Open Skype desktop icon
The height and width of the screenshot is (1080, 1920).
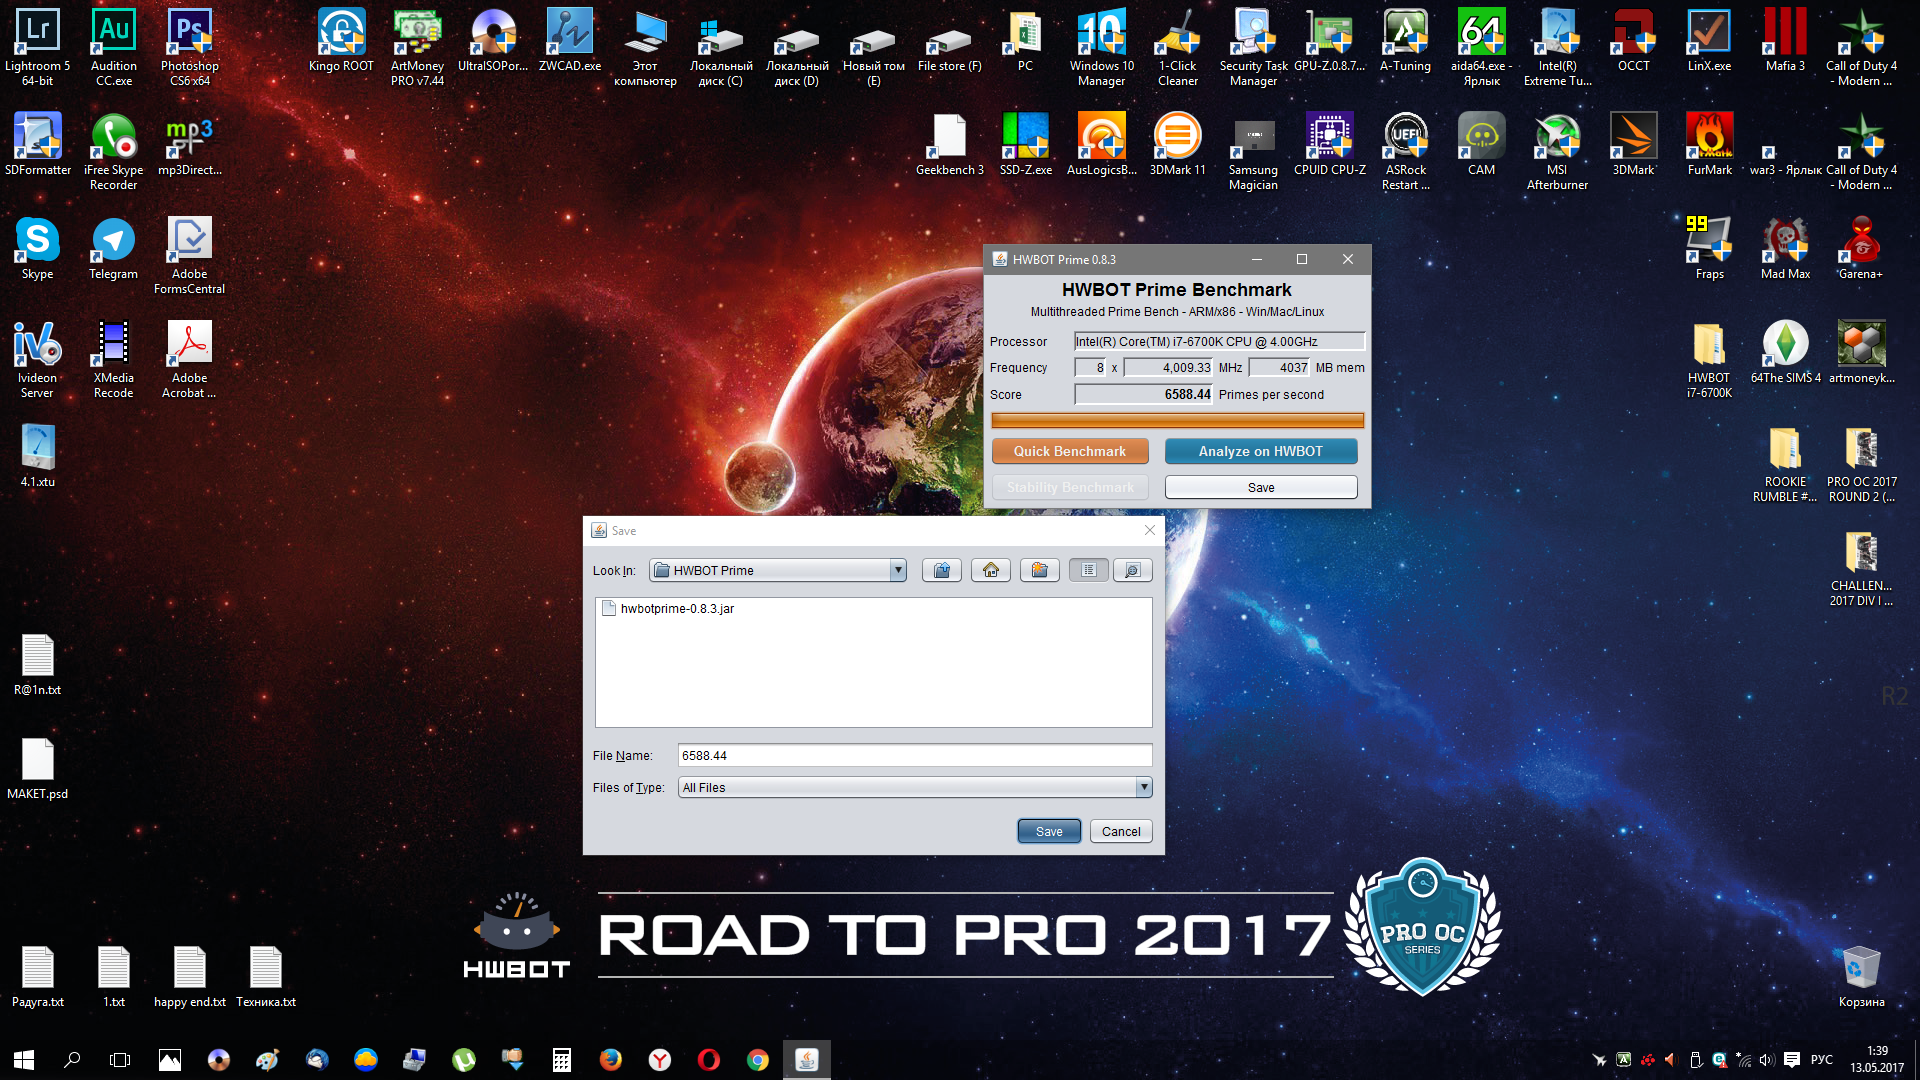[38, 248]
